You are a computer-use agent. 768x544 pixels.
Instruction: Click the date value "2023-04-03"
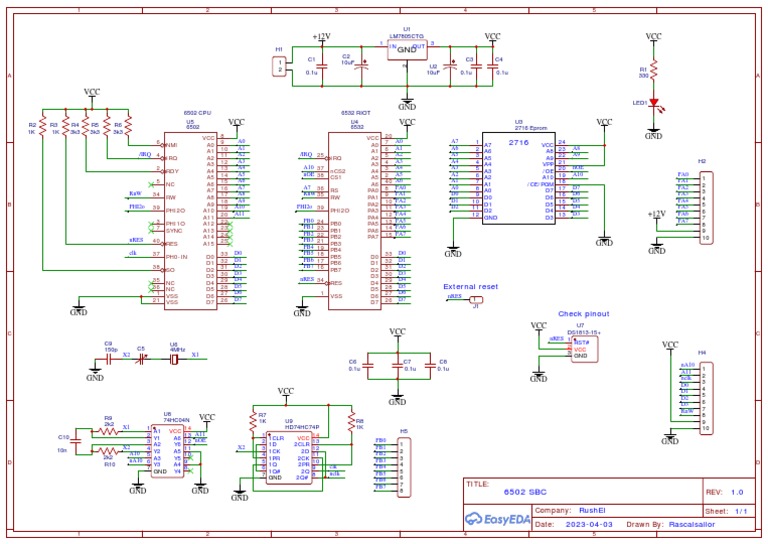[589, 524]
